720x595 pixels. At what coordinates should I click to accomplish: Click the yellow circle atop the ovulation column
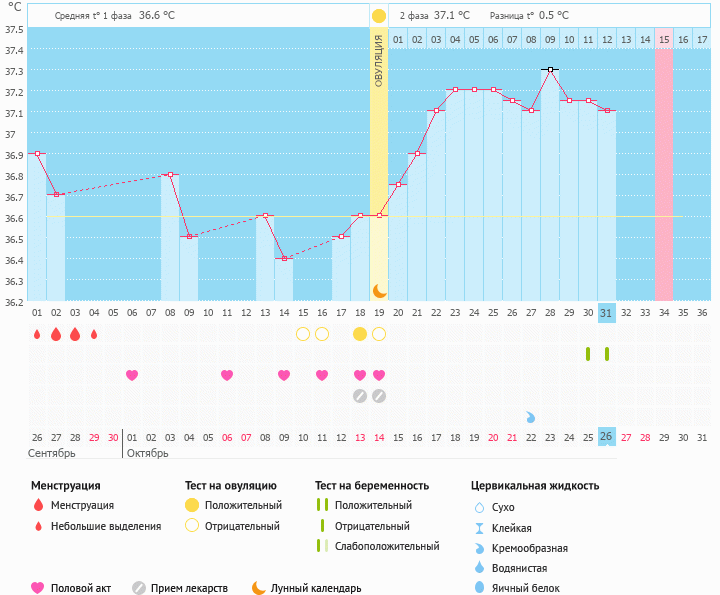(x=379, y=16)
